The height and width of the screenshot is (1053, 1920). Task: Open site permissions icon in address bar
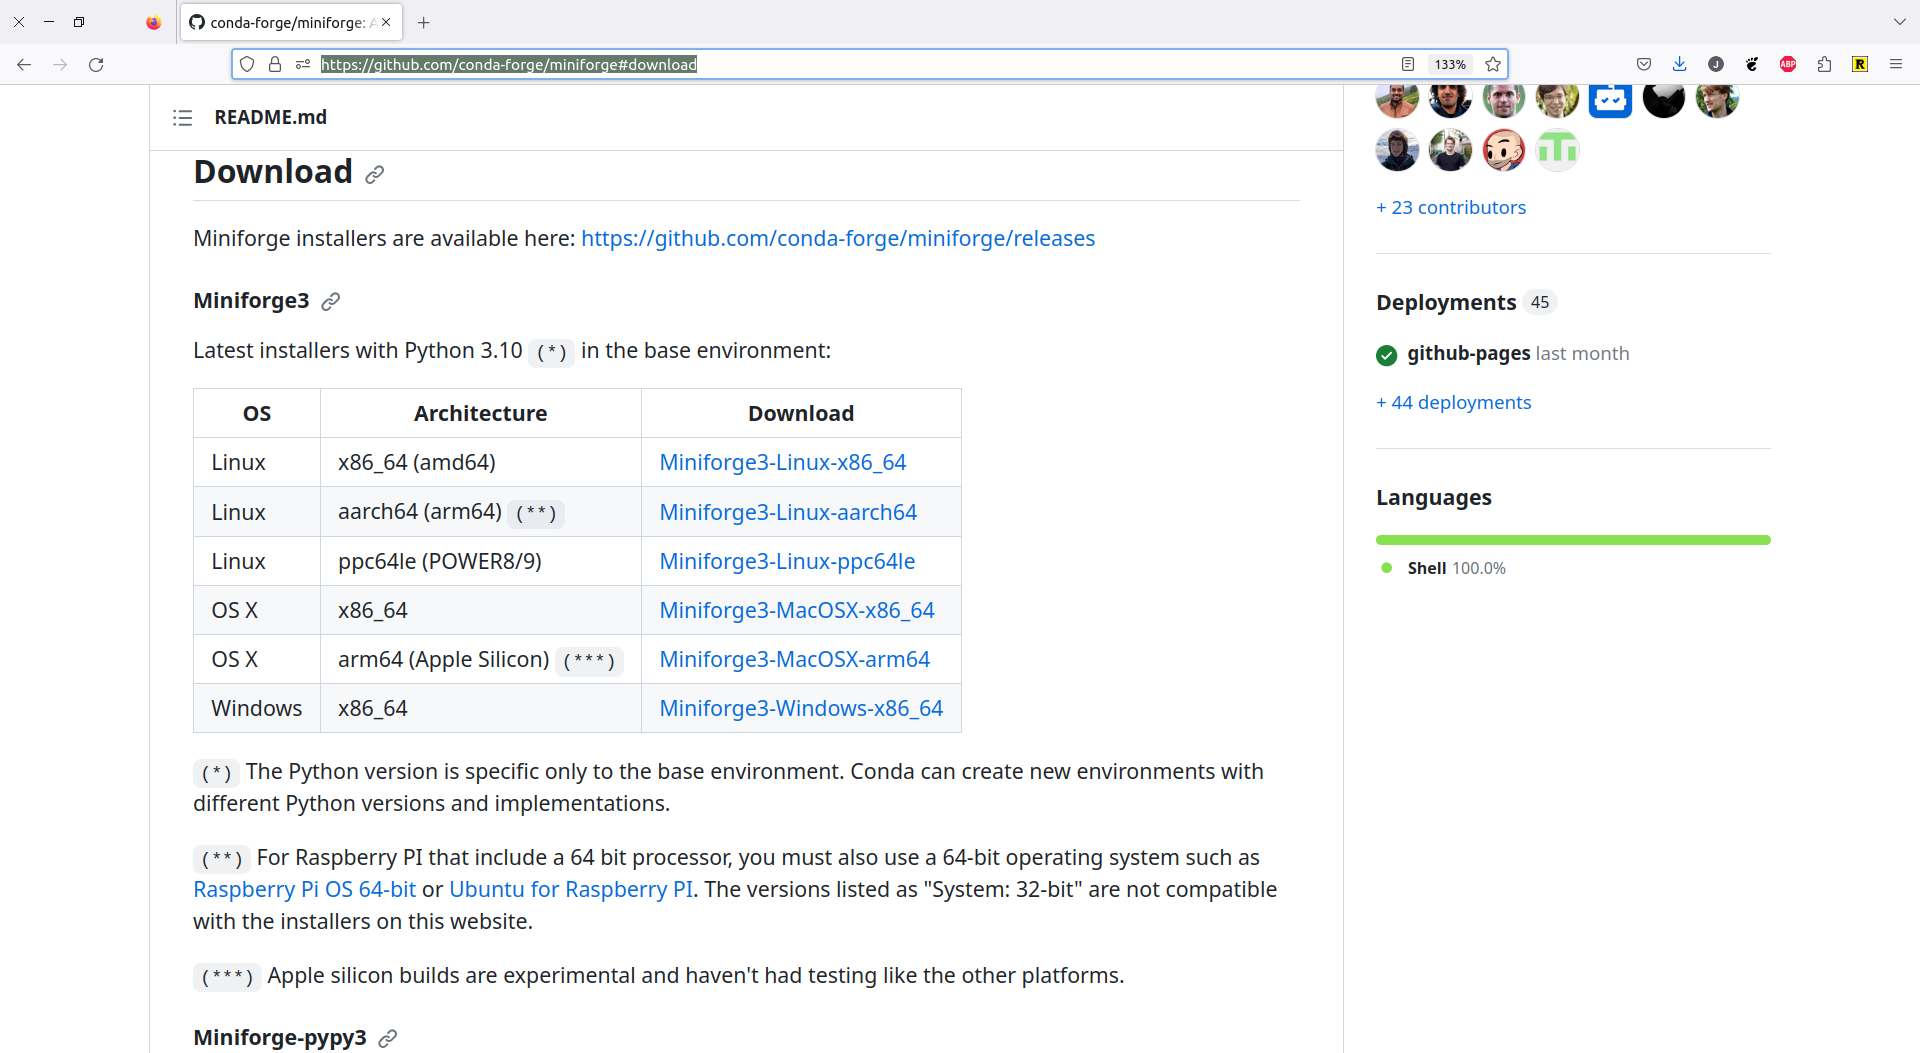tap(303, 64)
